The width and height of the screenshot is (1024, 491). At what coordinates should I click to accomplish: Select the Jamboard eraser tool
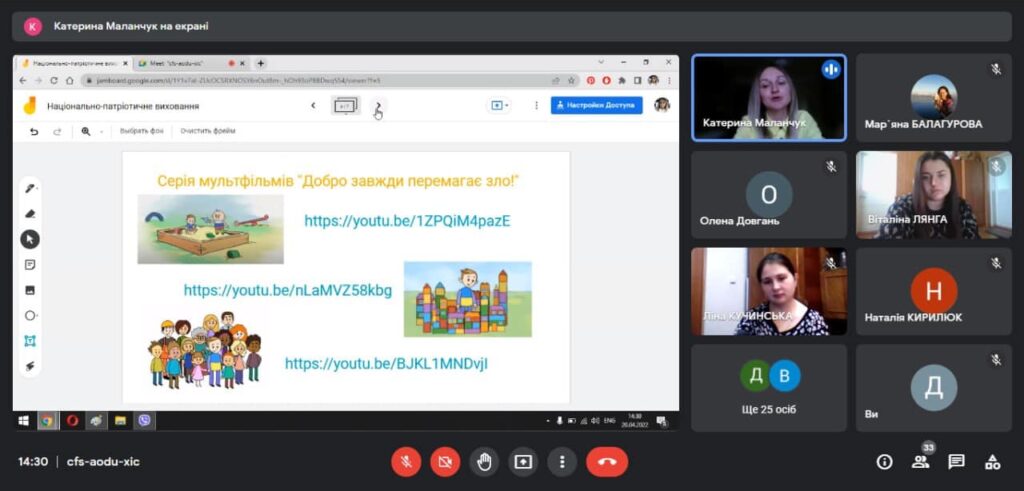click(x=30, y=213)
